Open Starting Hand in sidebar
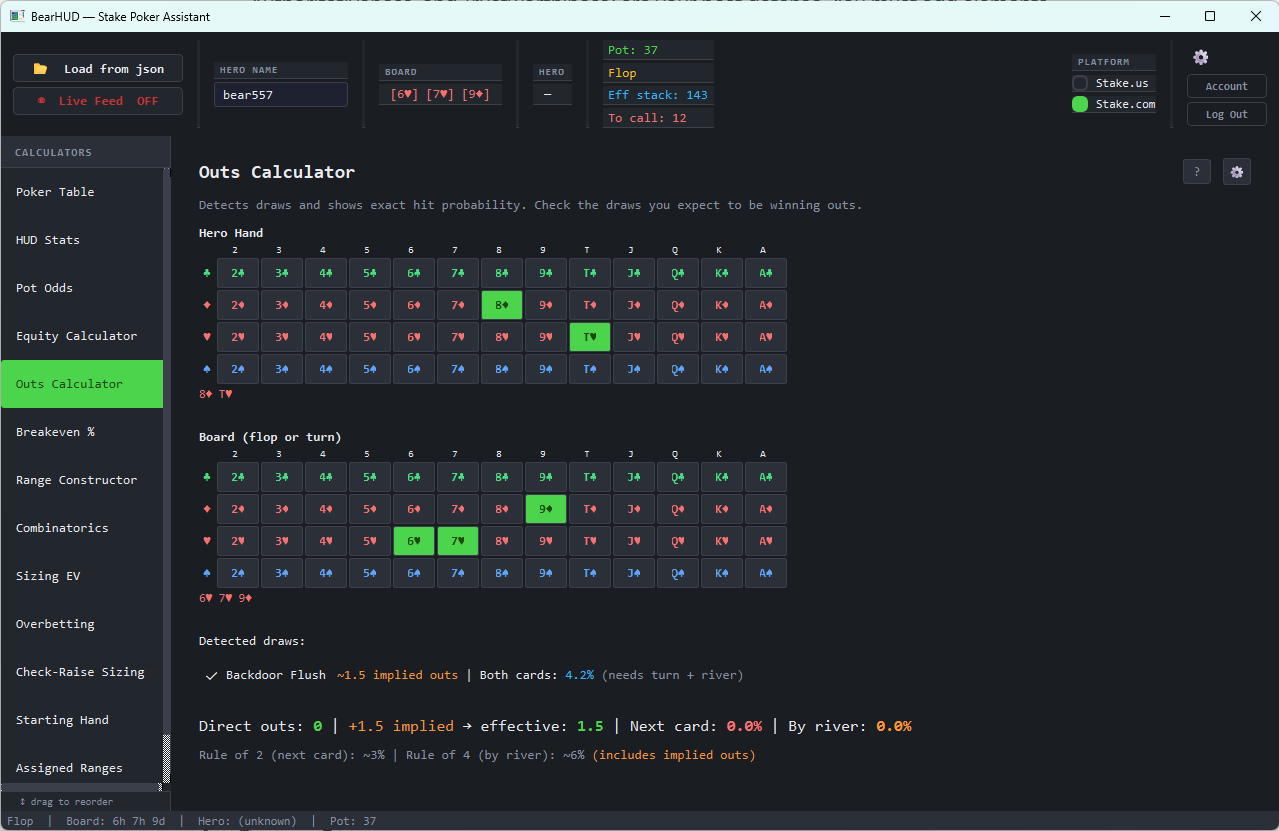The width and height of the screenshot is (1279, 831). (x=82, y=720)
